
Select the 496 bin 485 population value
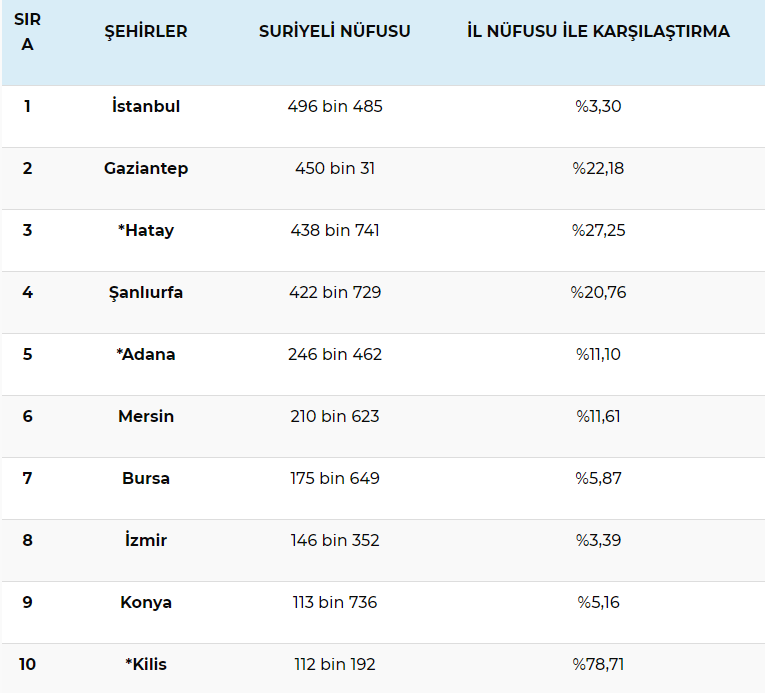[335, 106]
